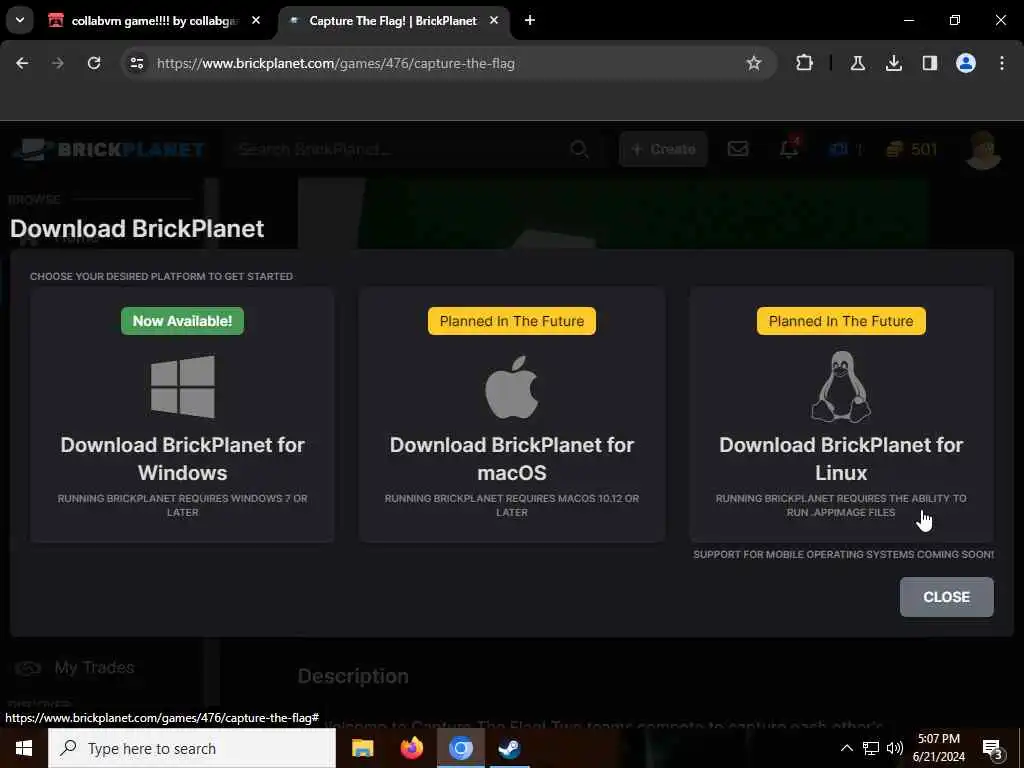Select the Capture The Flag! BrickPlanet tab
Screen dimensions: 1024x768
pos(393,21)
